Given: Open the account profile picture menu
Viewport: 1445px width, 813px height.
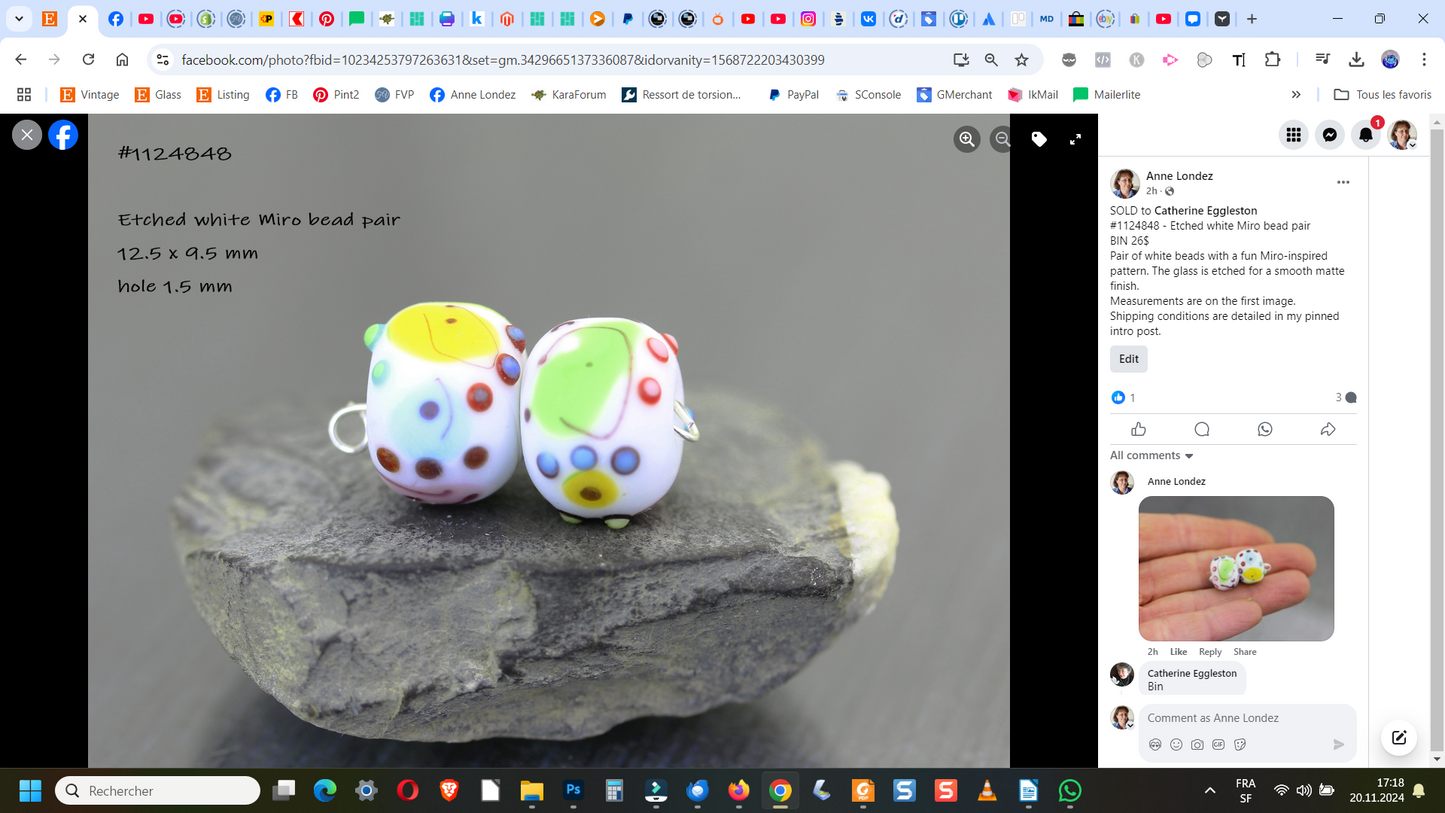Looking at the screenshot, I should (1402, 134).
